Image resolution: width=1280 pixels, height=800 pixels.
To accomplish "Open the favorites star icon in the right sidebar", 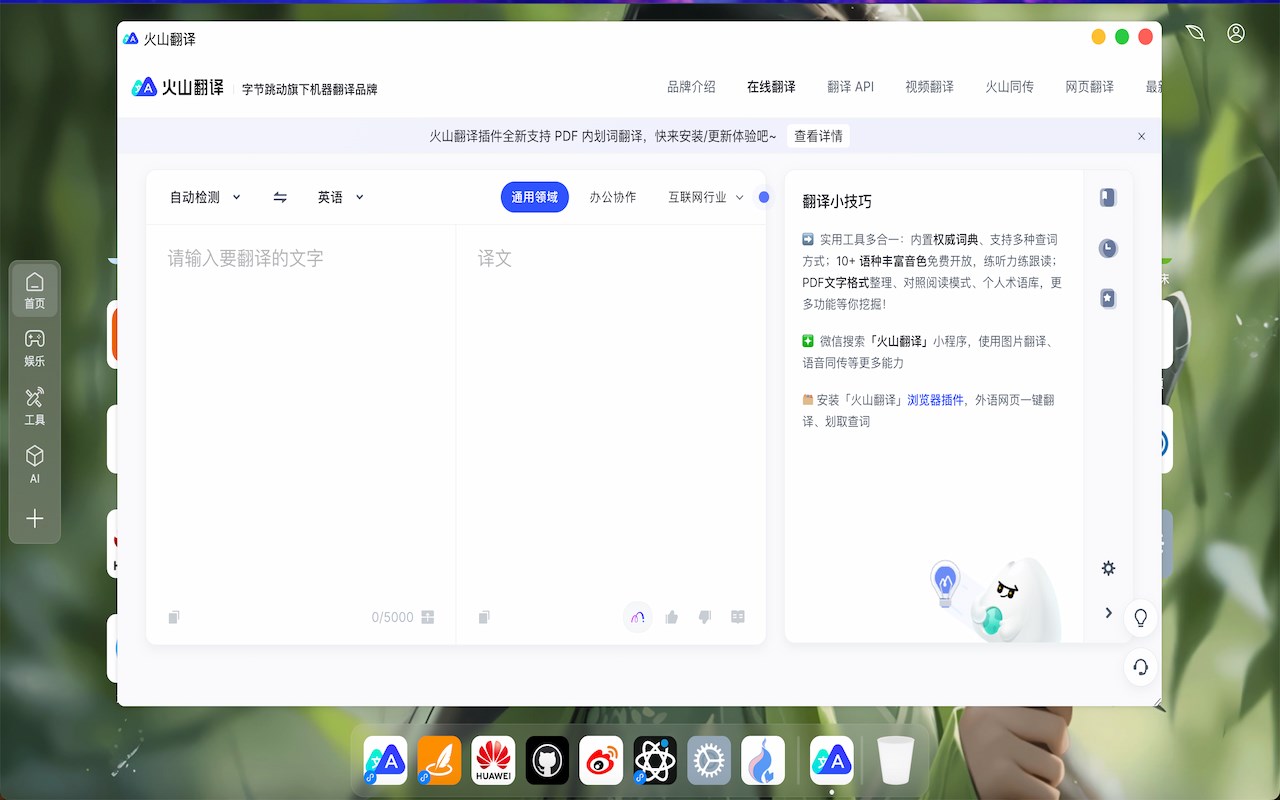I will pos(1107,298).
